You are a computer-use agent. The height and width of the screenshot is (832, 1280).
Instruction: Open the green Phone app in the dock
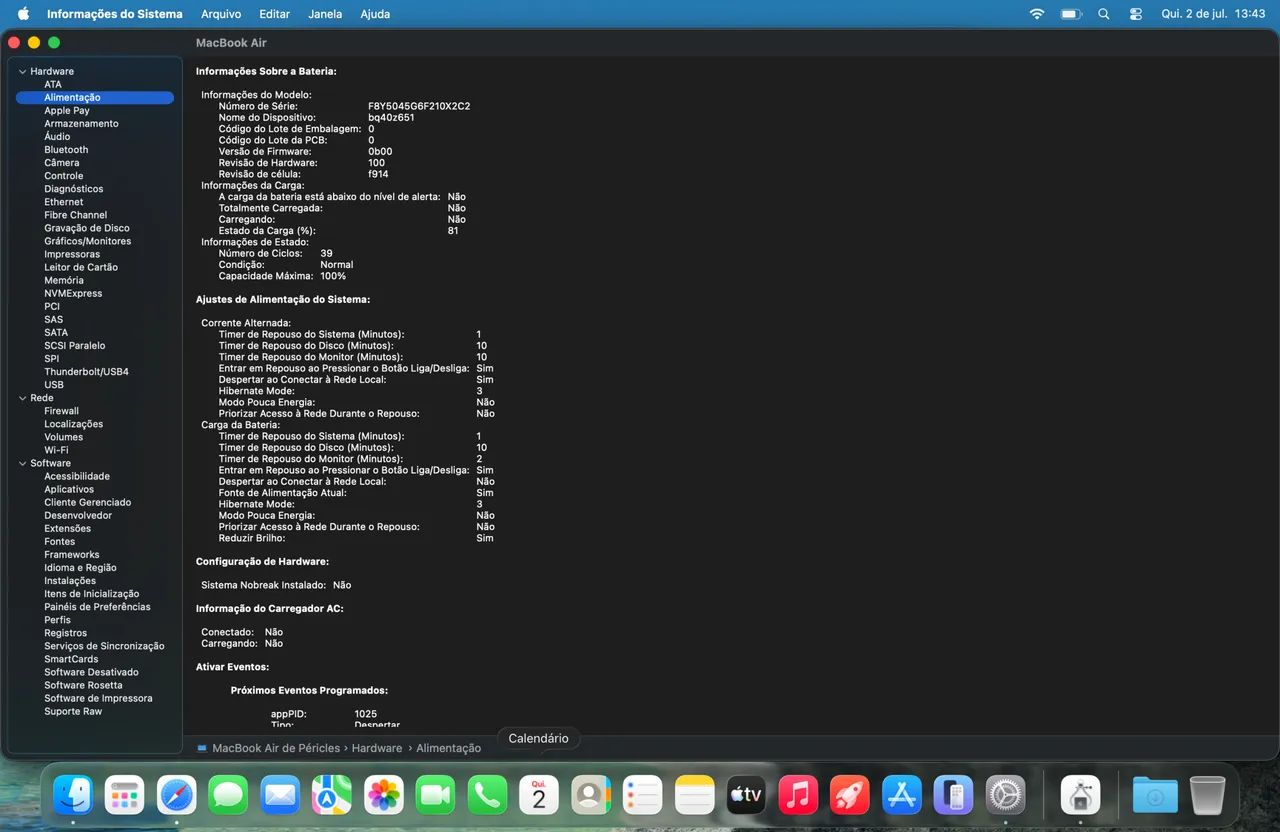(487, 796)
